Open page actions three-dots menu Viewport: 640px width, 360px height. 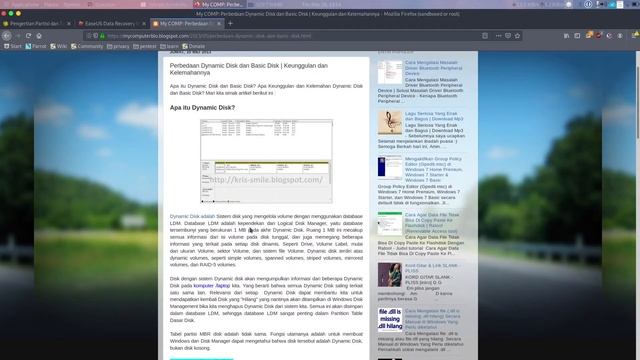(x=498, y=36)
